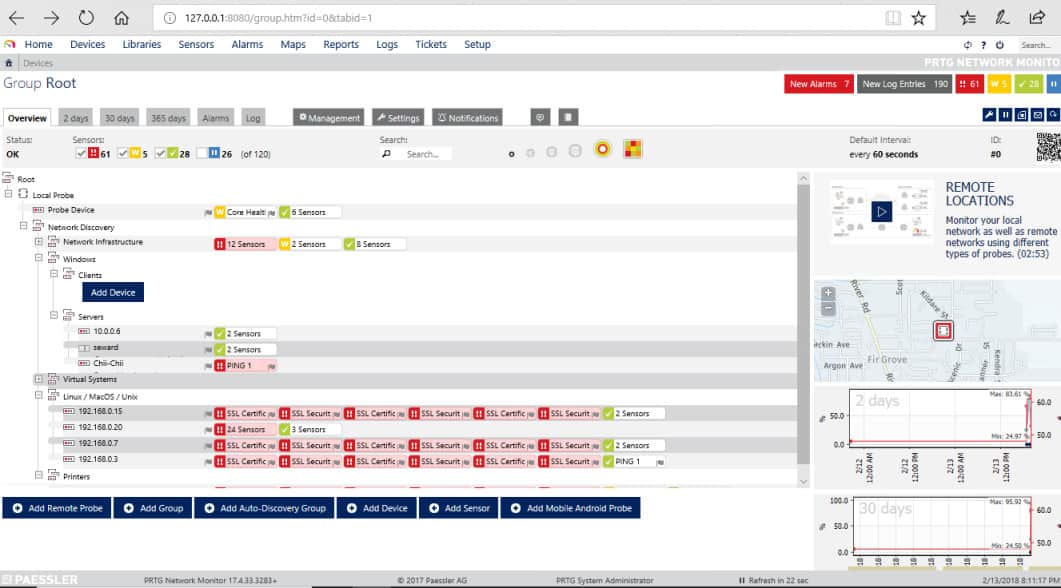The height and width of the screenshot is (588, 1061).
Task: Click Add Device under Clients group
Action: pos(113,292)
